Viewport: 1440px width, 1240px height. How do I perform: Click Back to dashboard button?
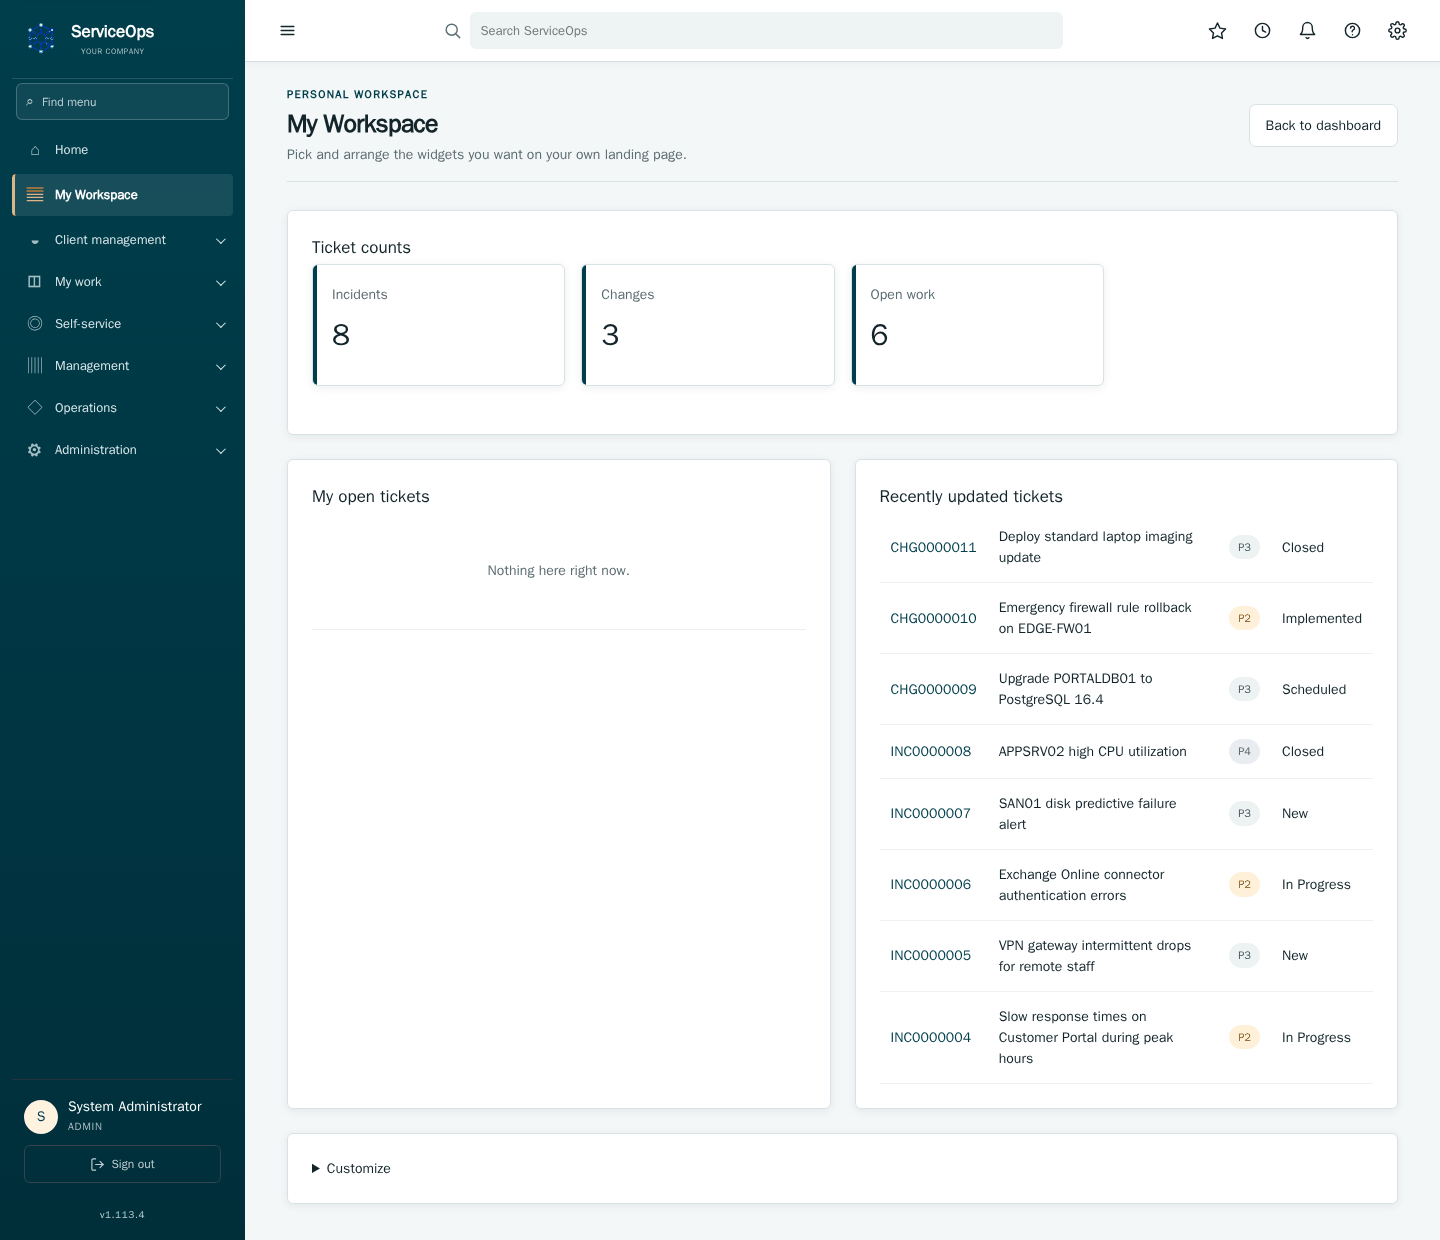[1323, 125]
